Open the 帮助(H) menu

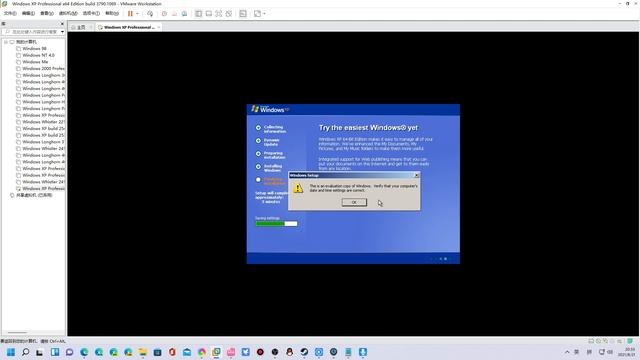[112, 13]
